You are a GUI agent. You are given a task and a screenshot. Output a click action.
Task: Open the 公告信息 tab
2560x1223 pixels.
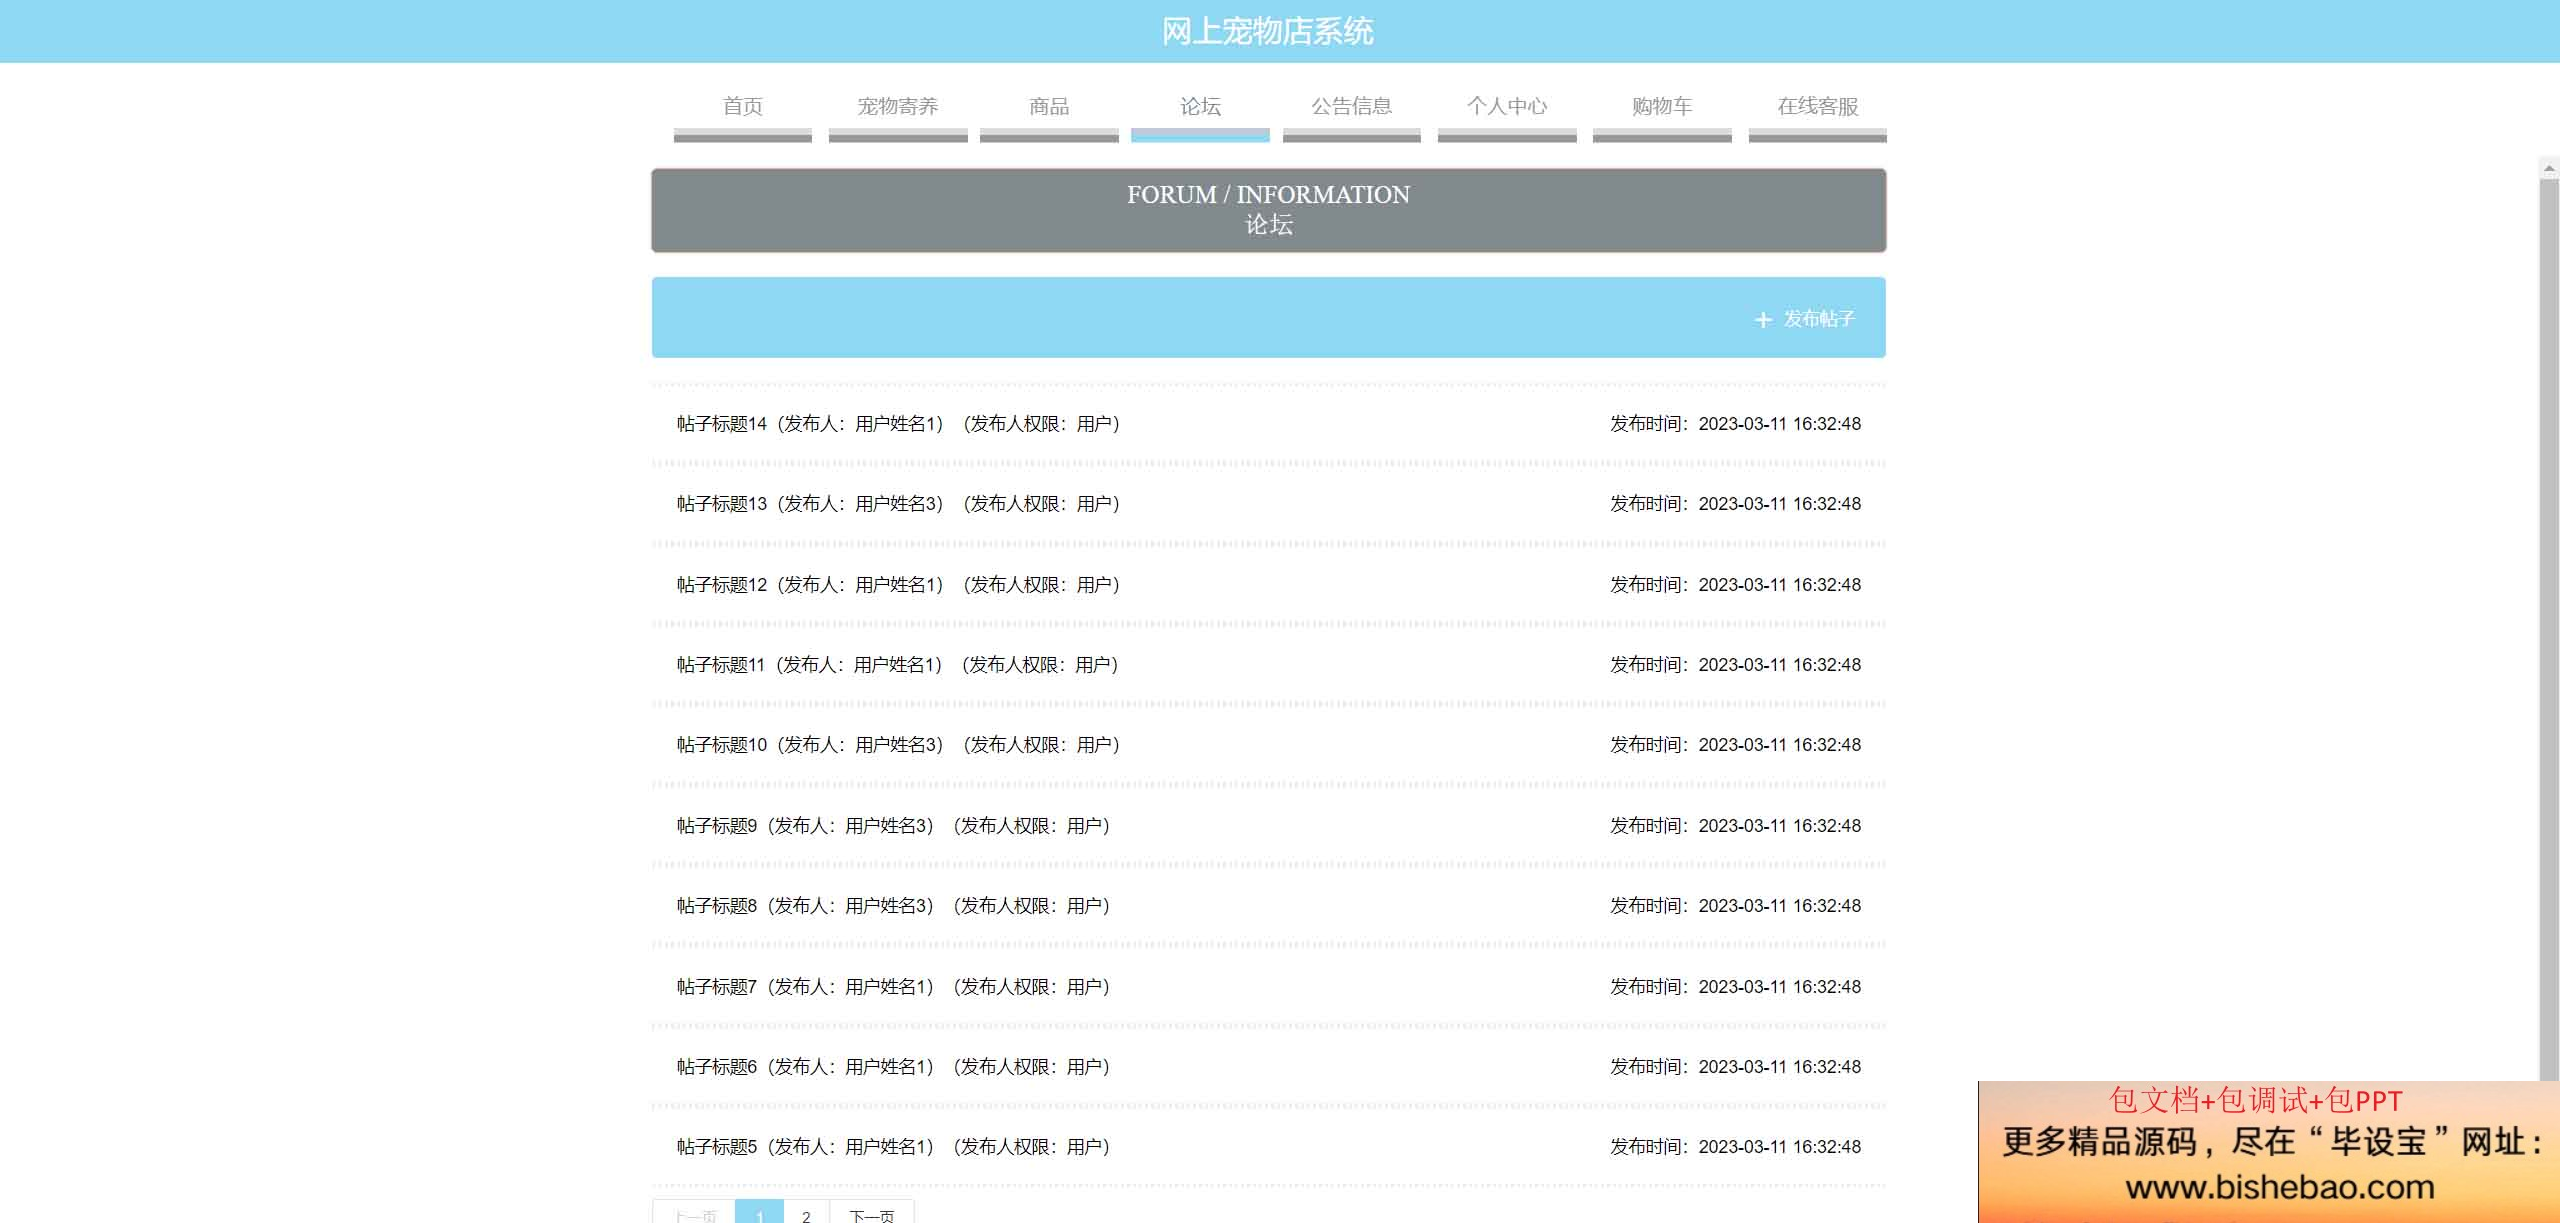tap(1351, 107)
